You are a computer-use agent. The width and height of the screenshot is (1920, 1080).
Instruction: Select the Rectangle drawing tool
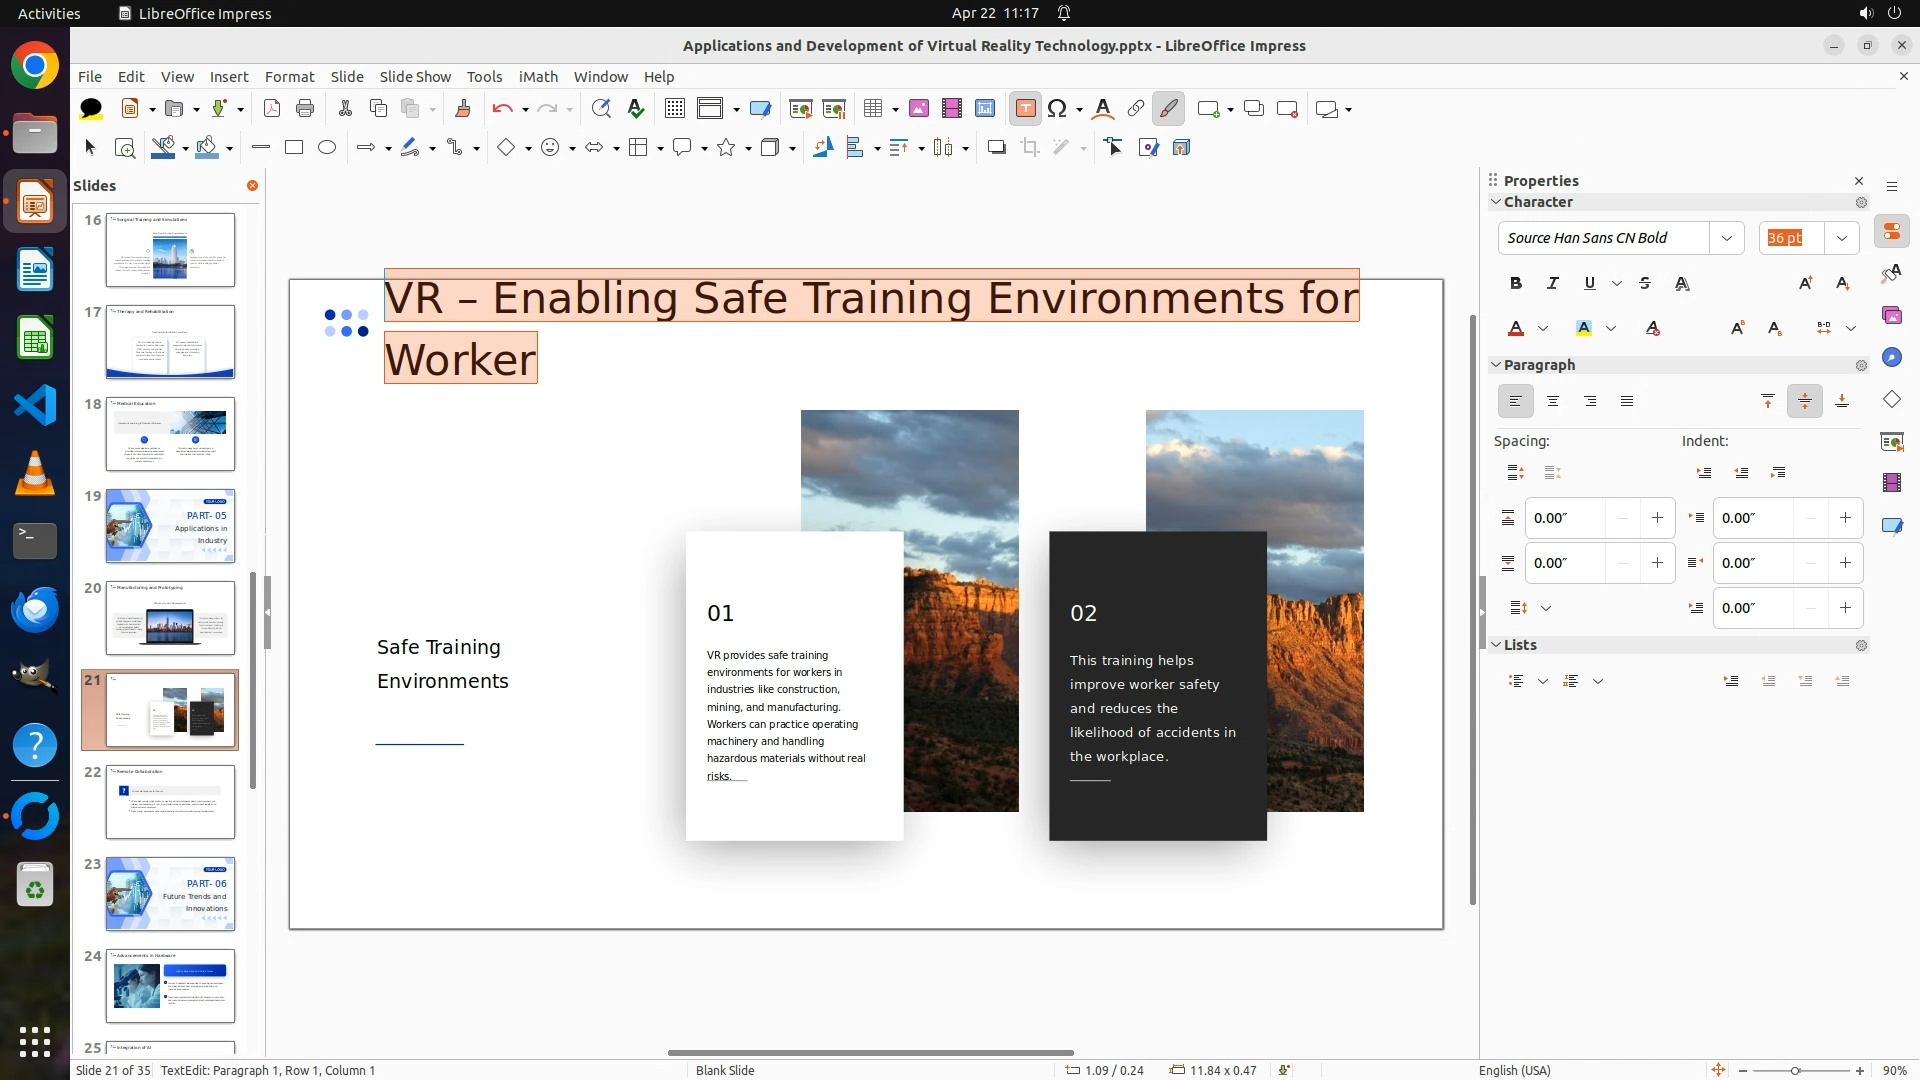[294, 148]
